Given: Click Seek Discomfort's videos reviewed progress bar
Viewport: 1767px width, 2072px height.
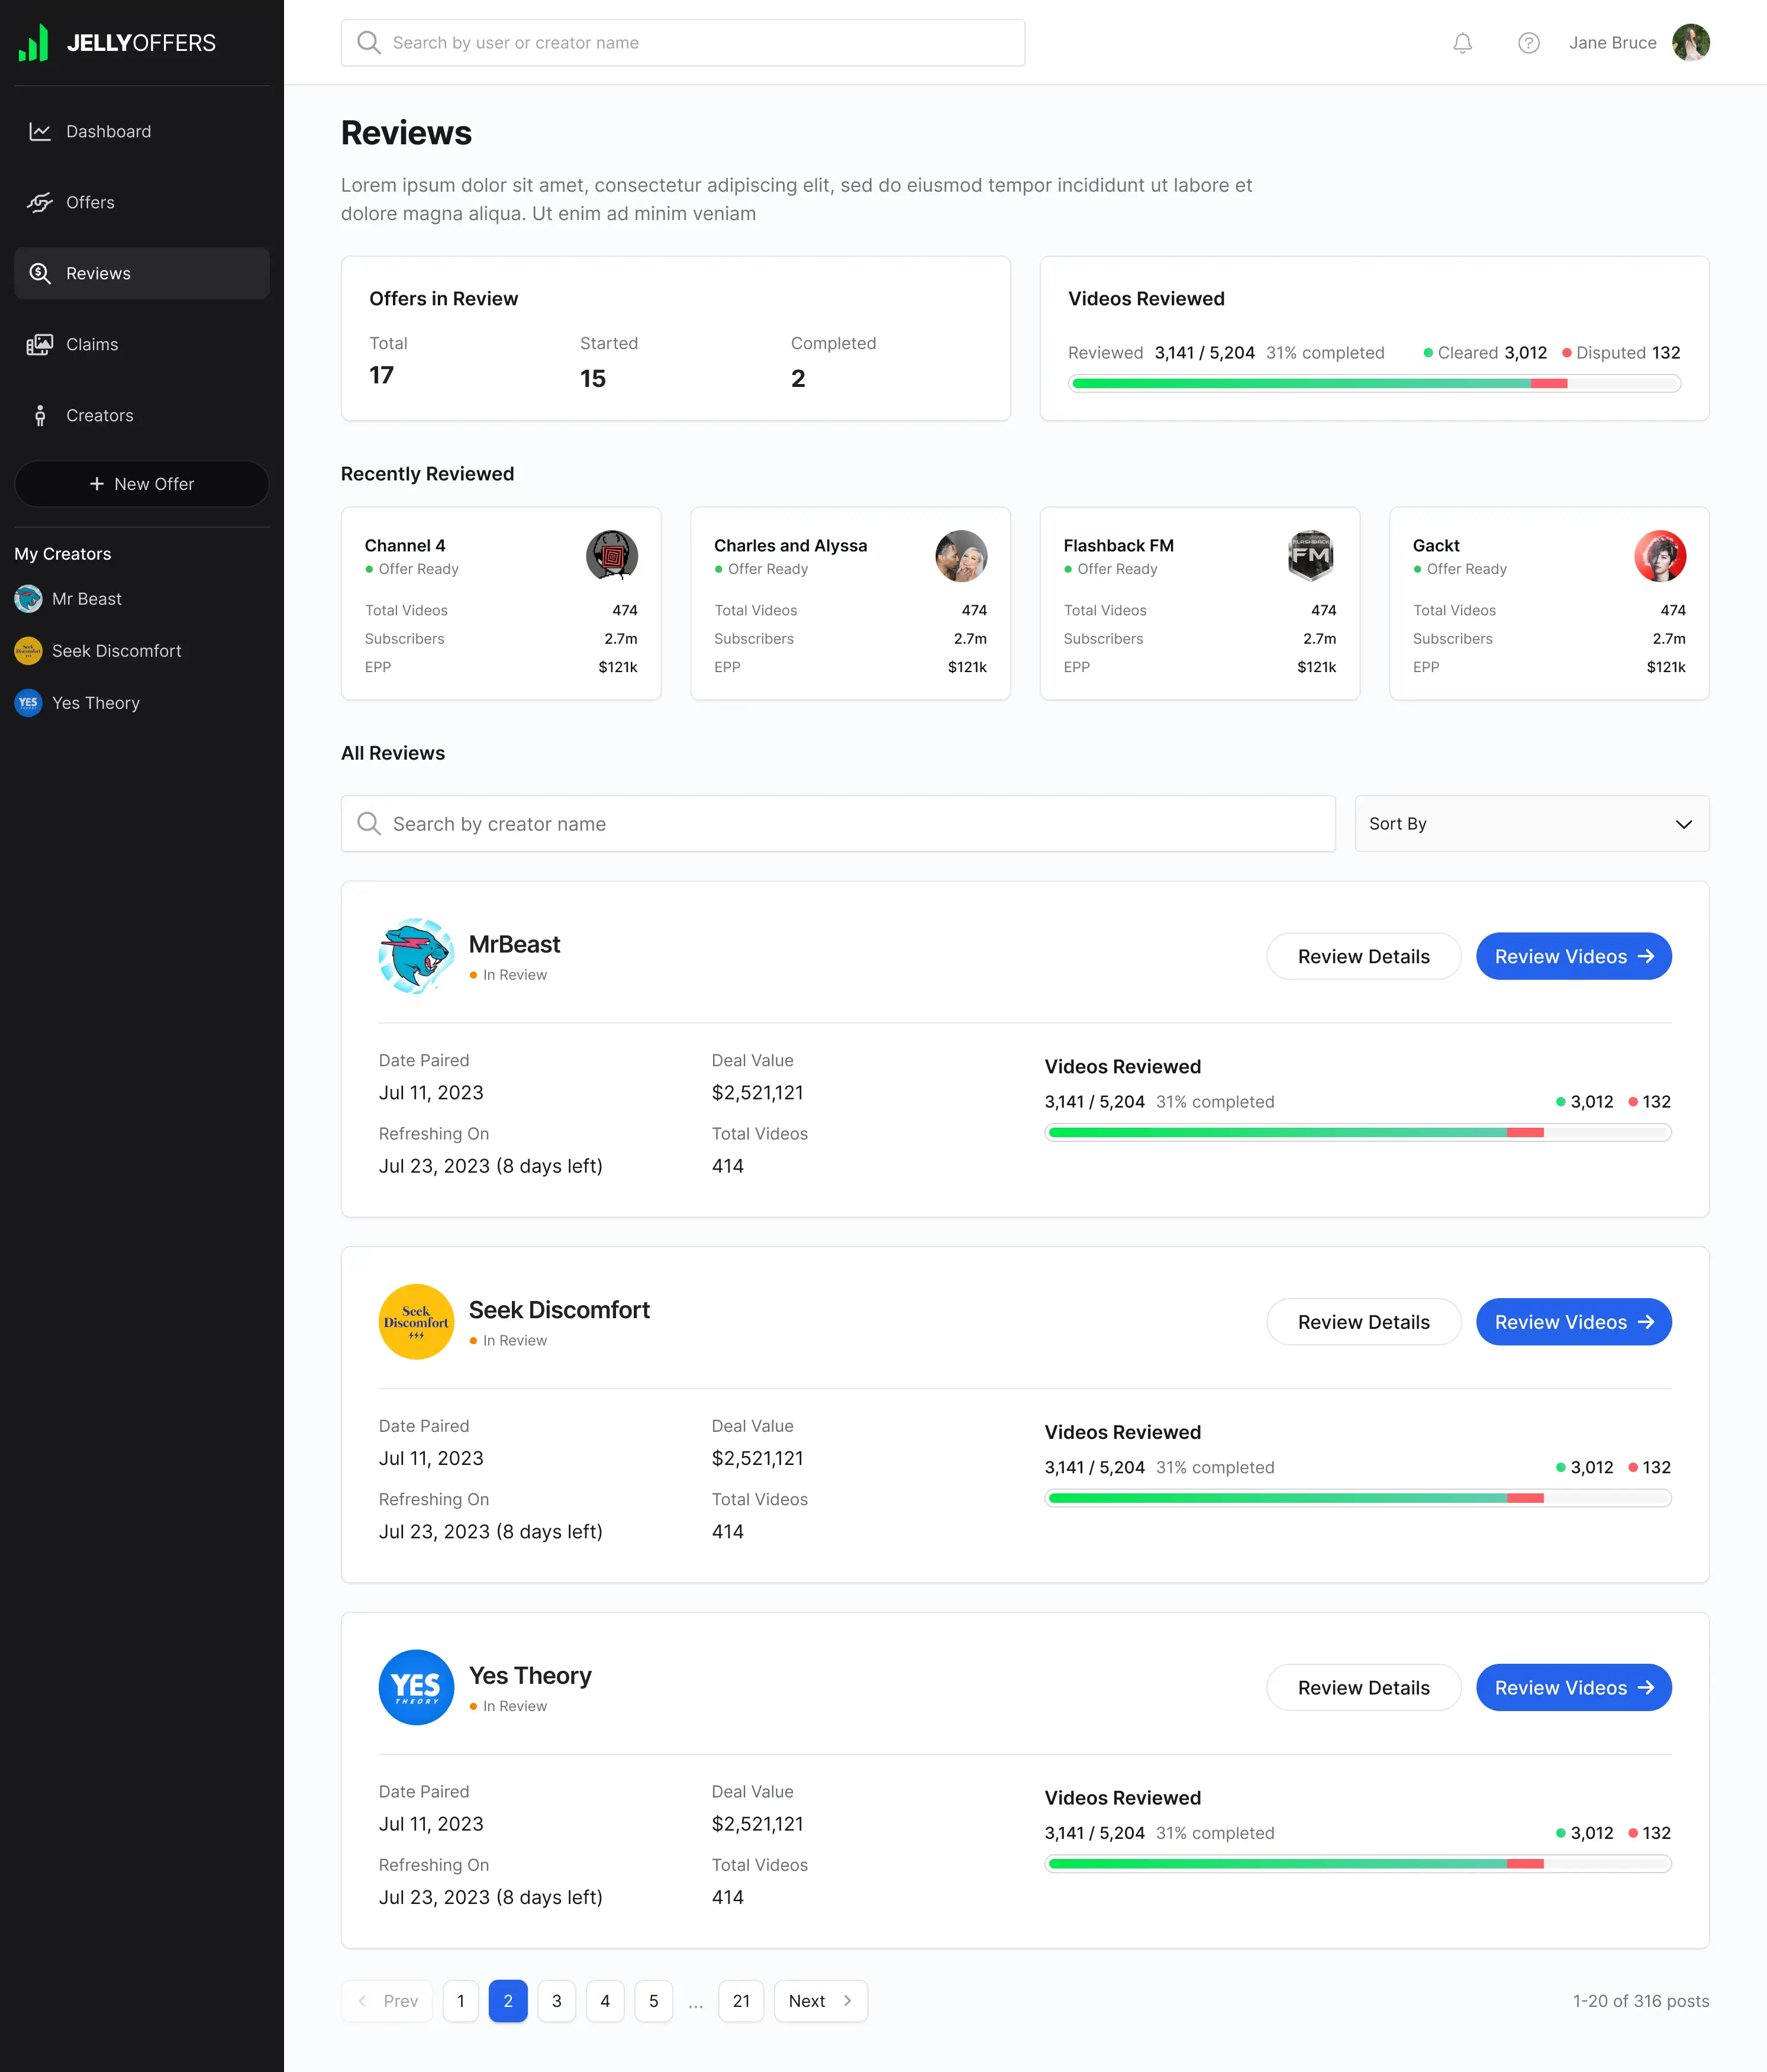Looking at the screenshot, I should pos(1357,1498).
